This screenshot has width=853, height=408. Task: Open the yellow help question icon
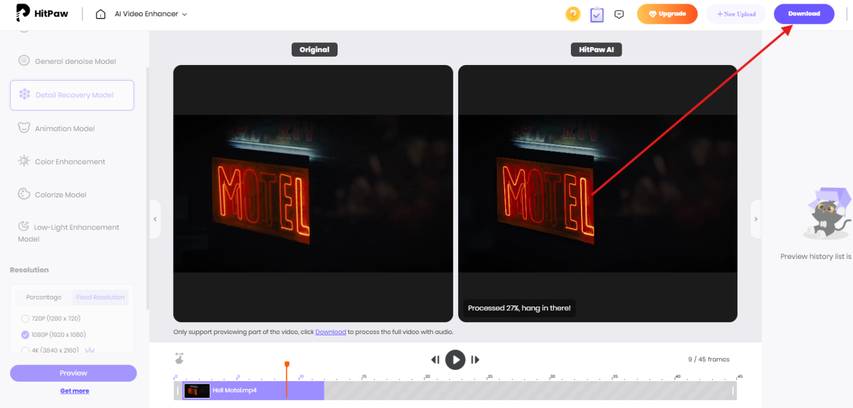pos(573,14)
